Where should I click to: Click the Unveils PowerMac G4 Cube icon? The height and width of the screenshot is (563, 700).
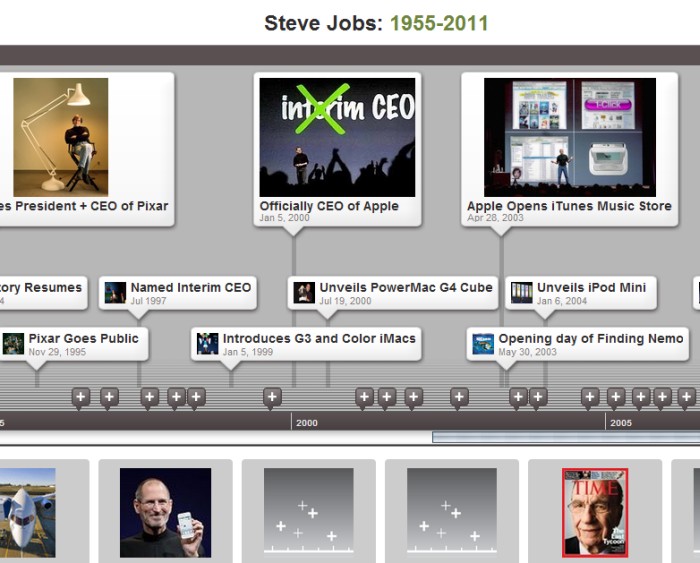click(x=304, y=293)
